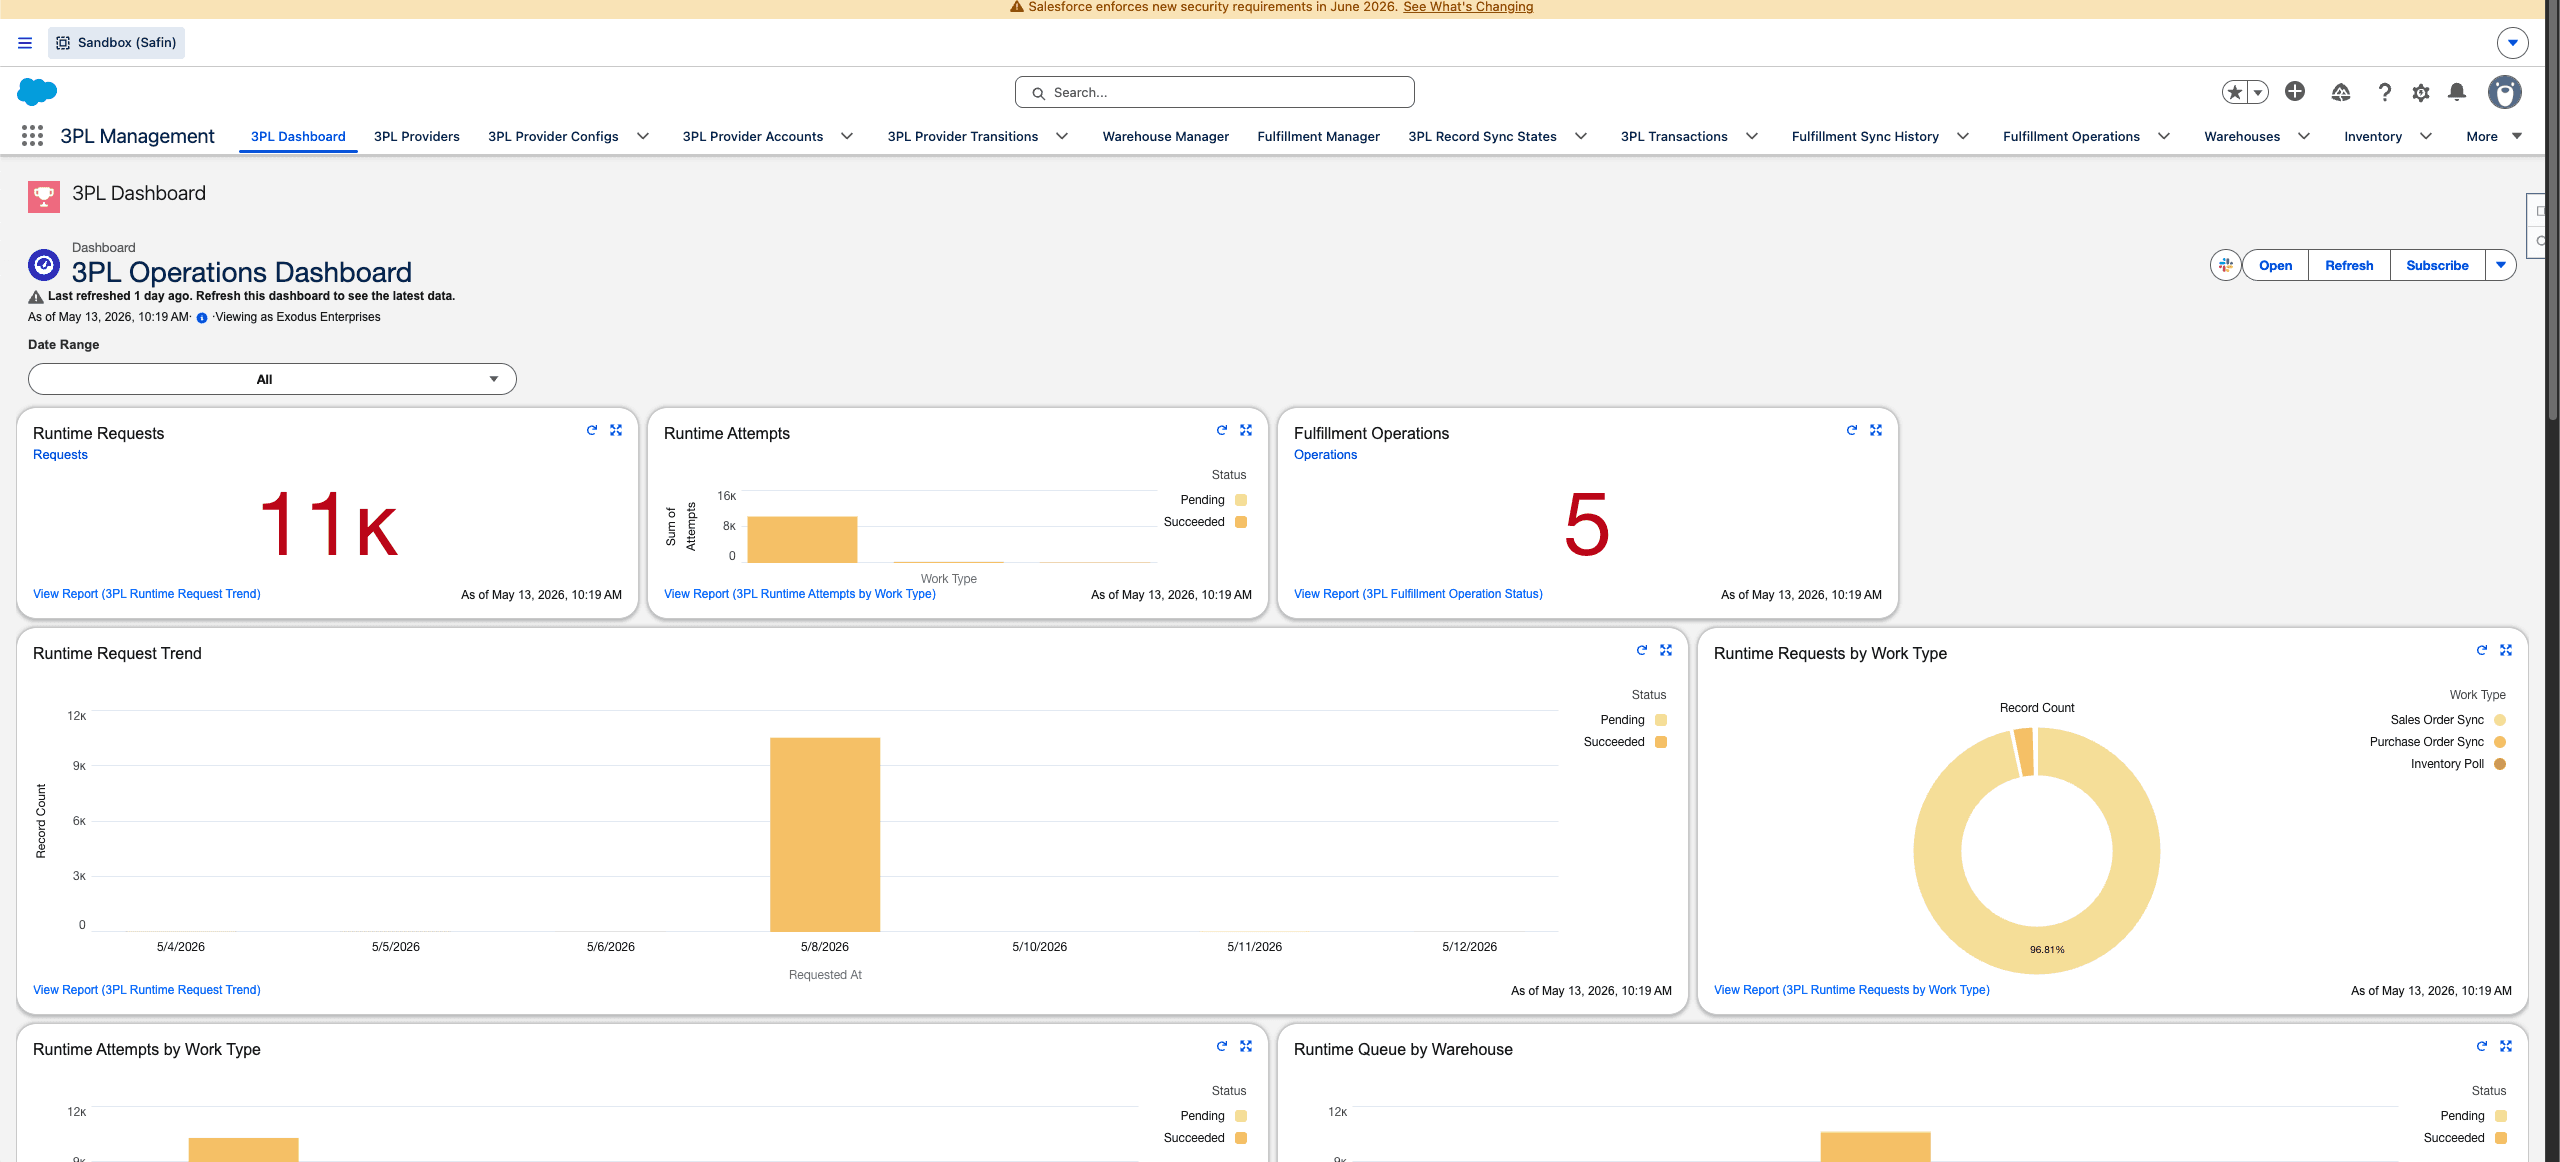Screen dimensions: 2560x1162
Task: Open the Inventory tab
Action: click(x=2373, y=136)
